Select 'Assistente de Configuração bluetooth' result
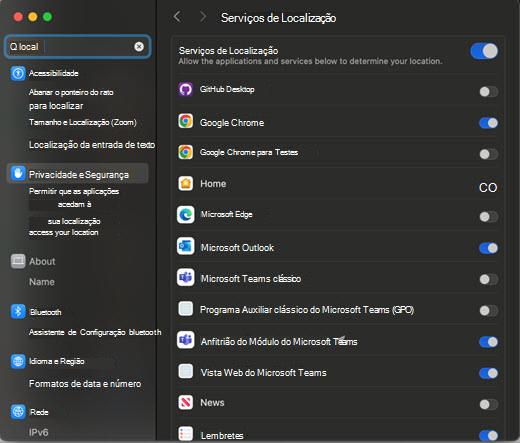Screen dimensions: 520x443 [95, 332]
